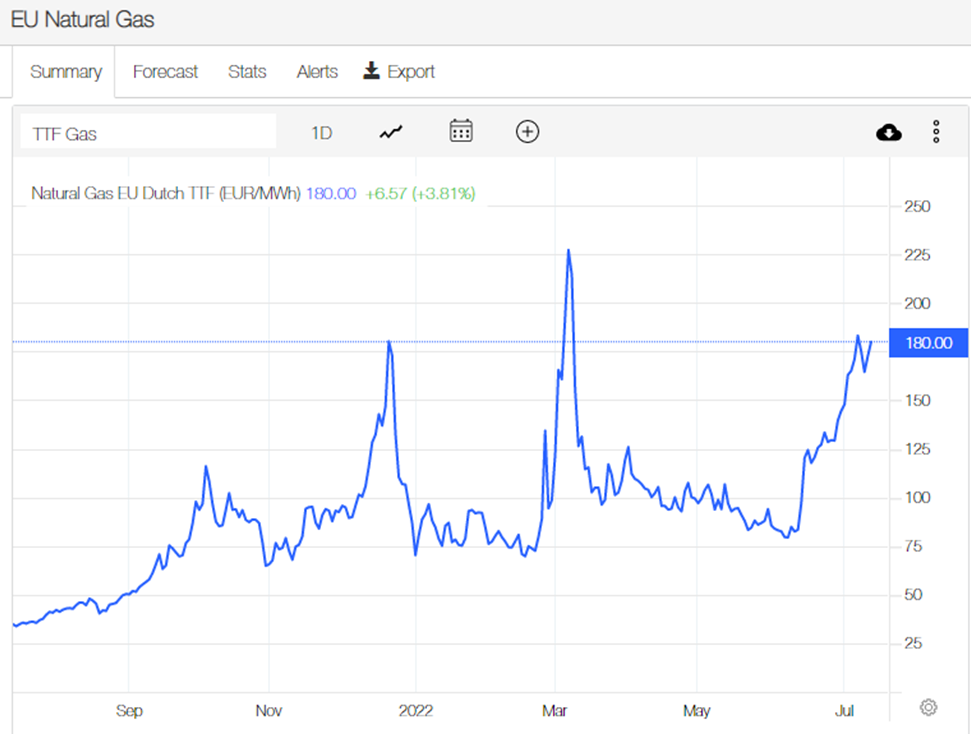Viewport: 971px width, 734px height.
Task: Click the March price peak on chart
Action: click(568, 250)
